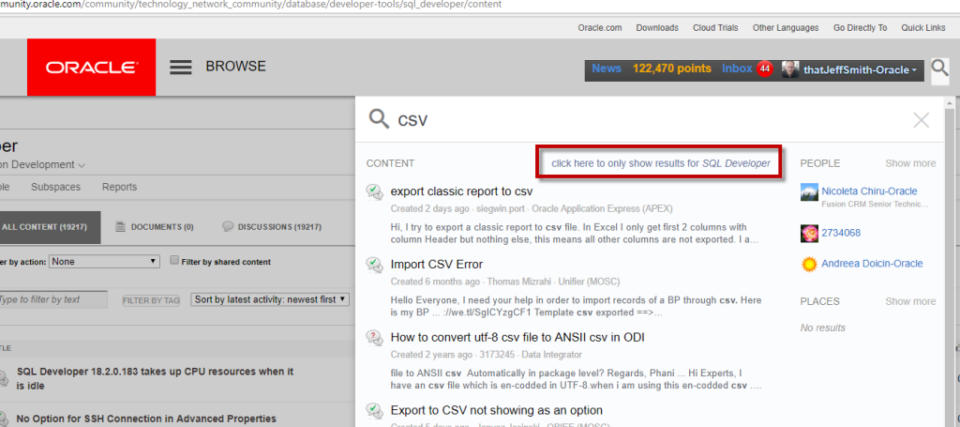This screenshot has width=960, height=427.
Task: Click the 2734068 user avatar
Action: click(809, 233)
